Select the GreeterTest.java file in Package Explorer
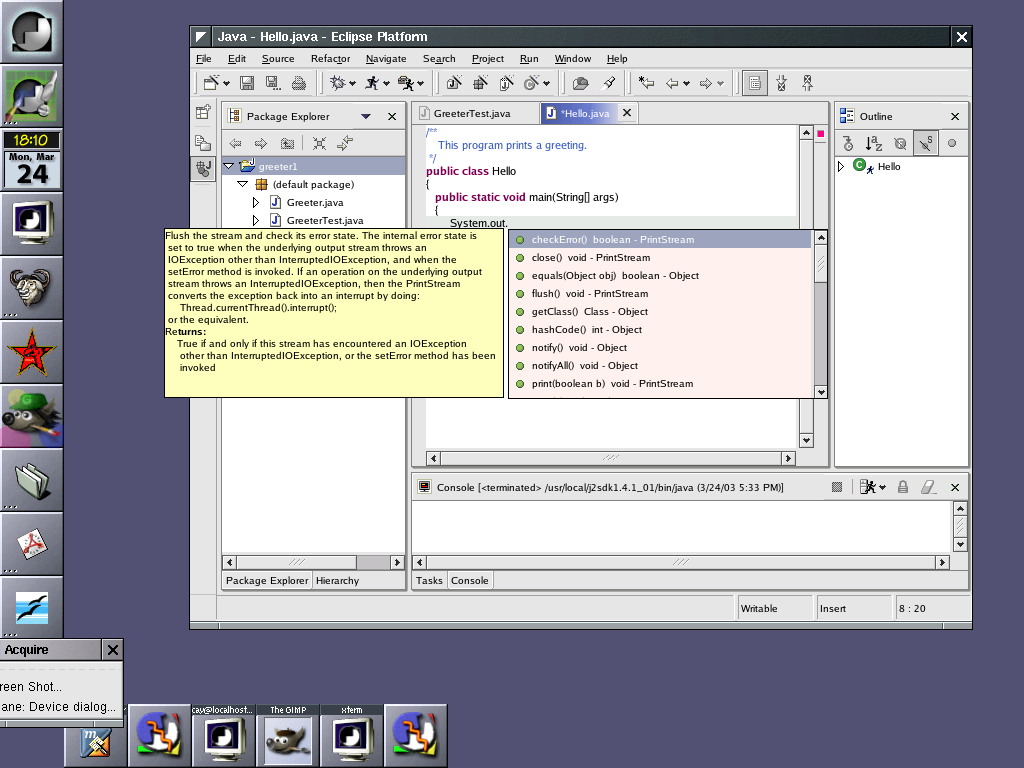 click(325, 221)
